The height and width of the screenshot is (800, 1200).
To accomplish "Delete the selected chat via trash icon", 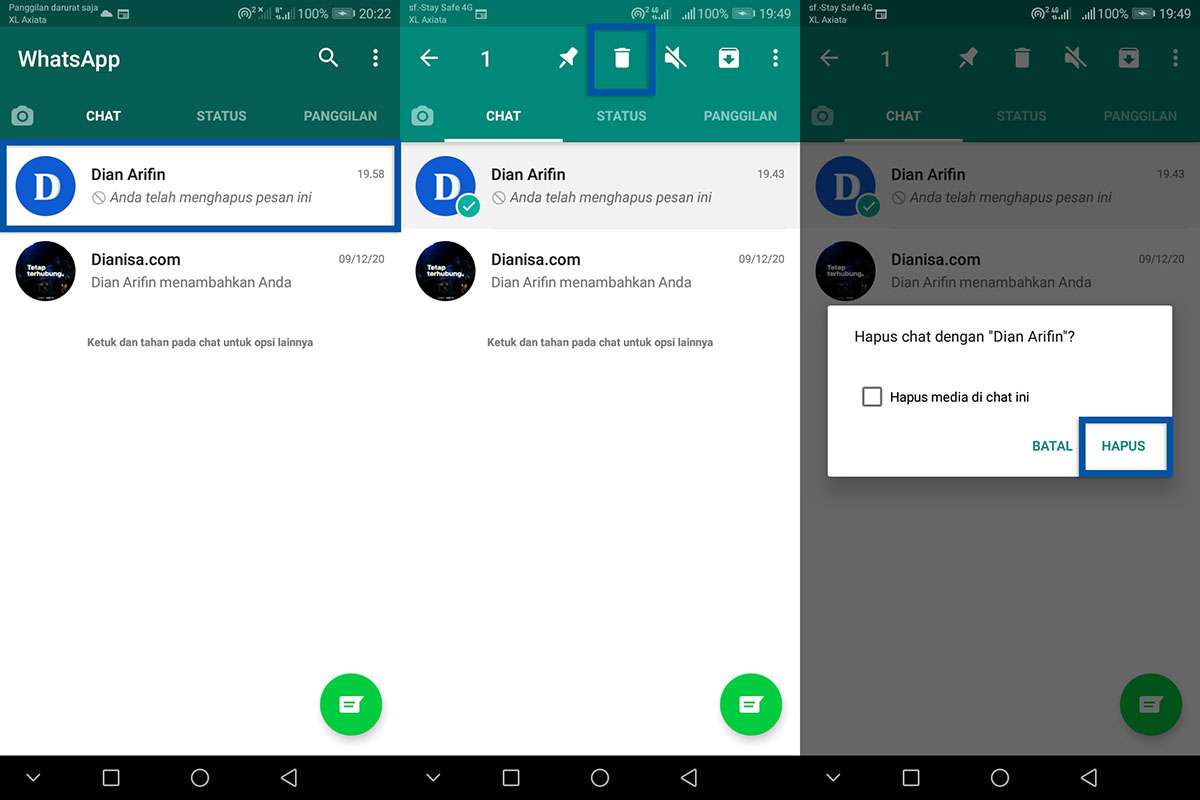I will coord(621,58).
